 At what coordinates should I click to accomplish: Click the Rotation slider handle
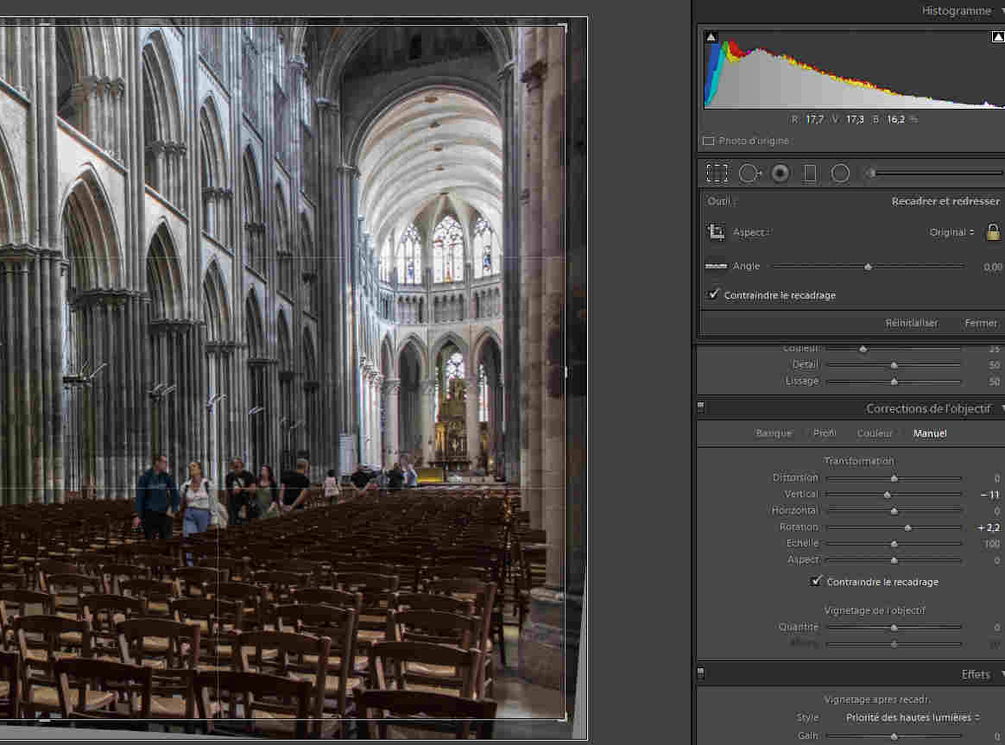(x=908, y=528)
